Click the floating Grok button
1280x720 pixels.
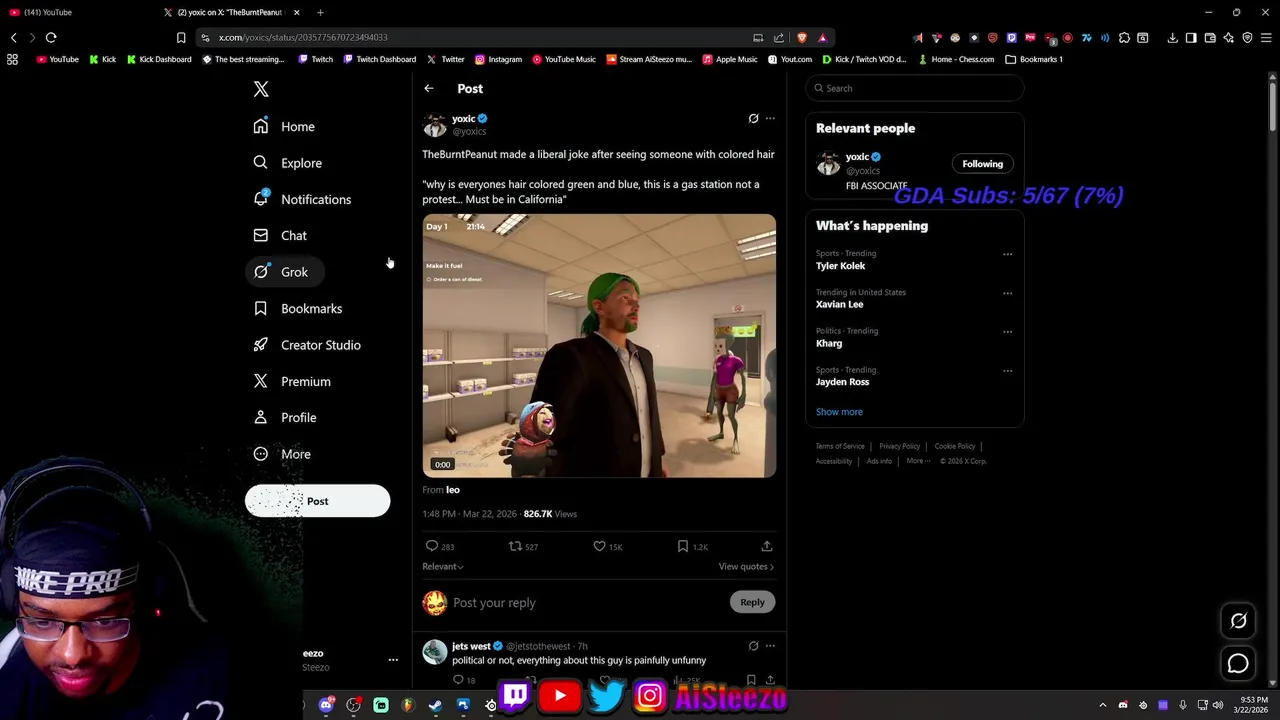(1238, 621)
